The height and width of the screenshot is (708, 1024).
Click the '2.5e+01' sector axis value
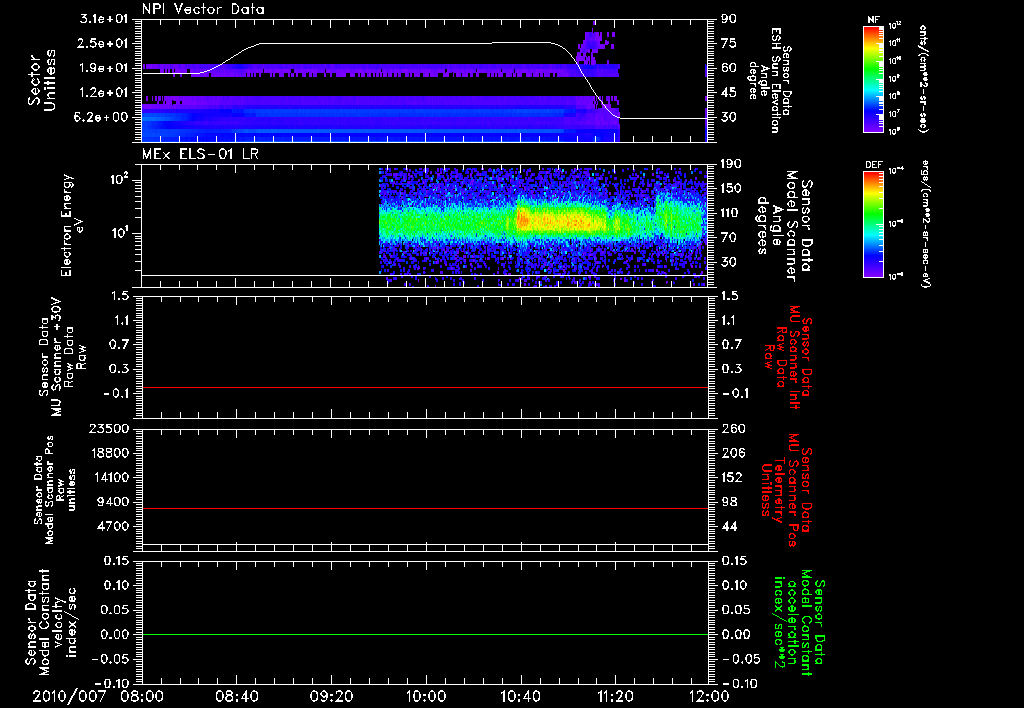104,43
